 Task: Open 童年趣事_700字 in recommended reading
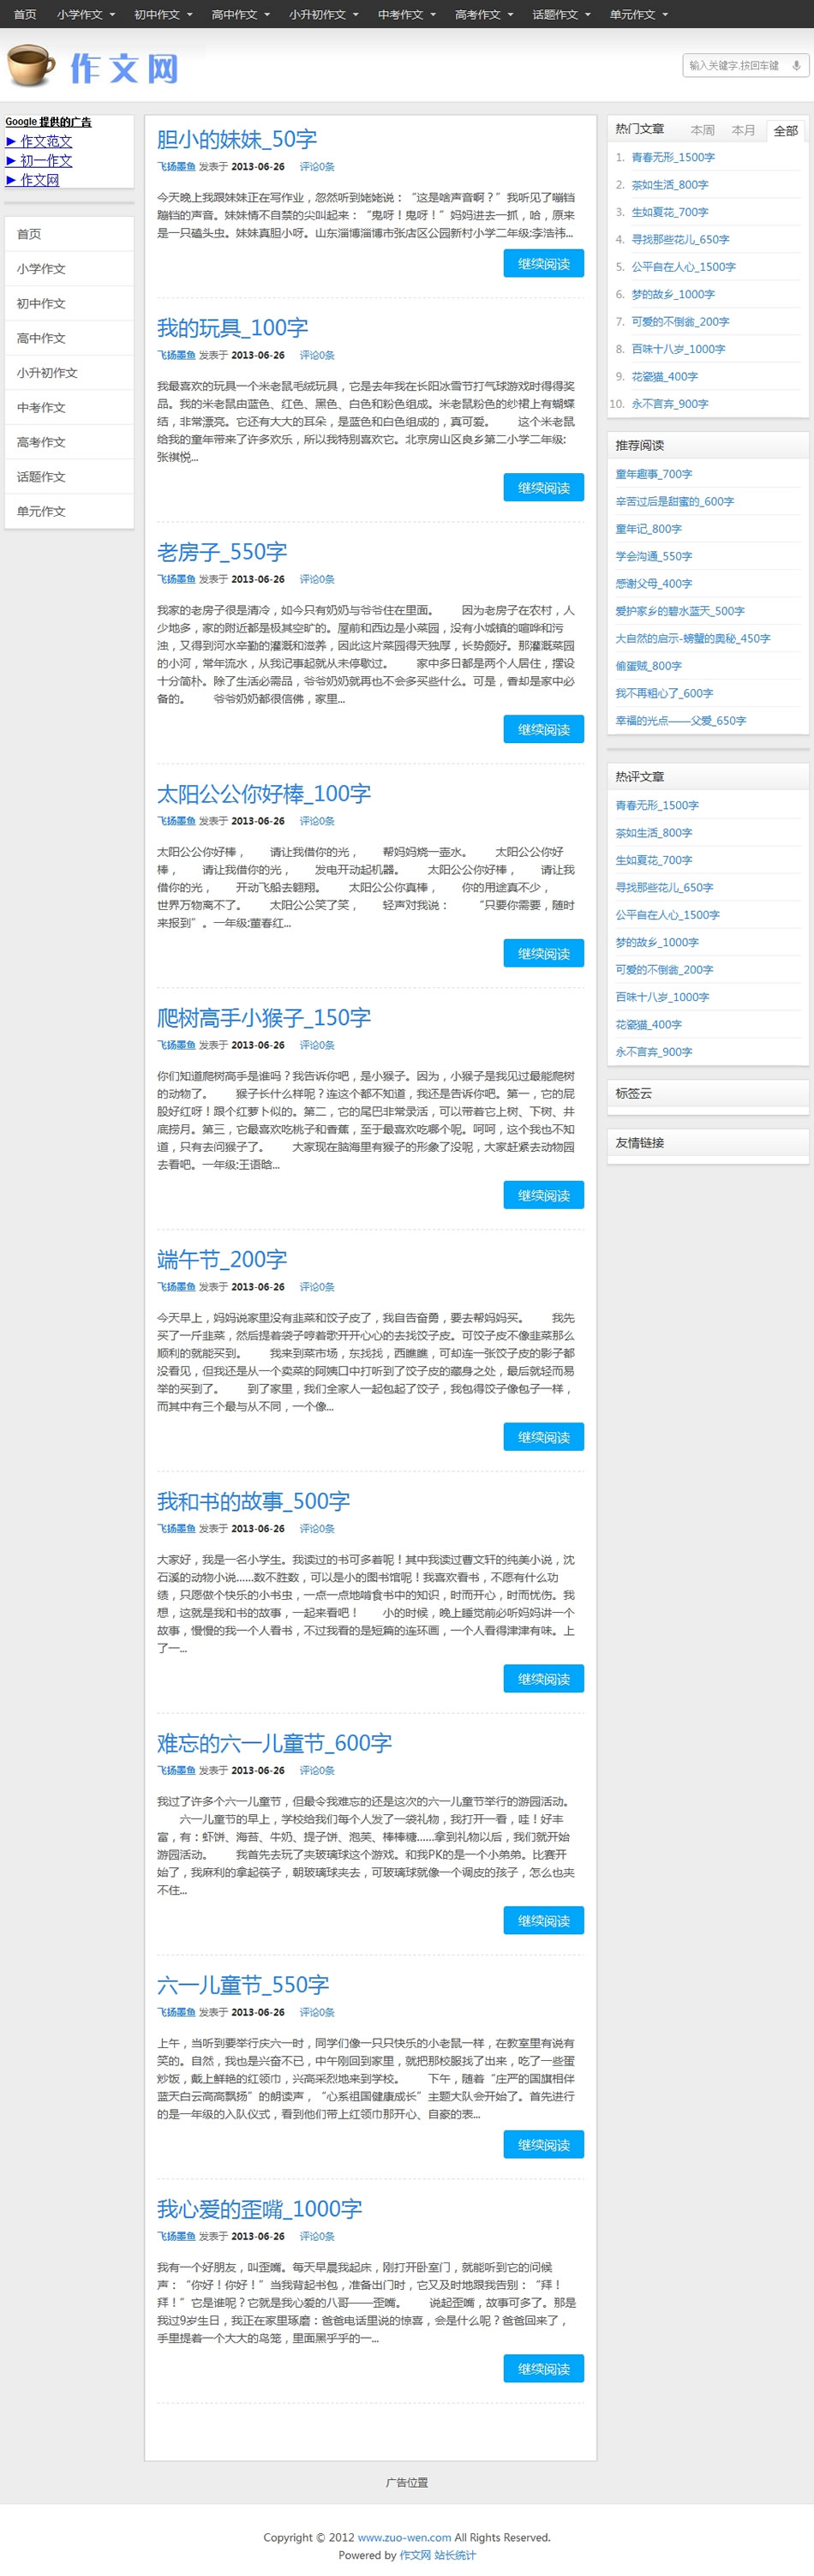tap(653, 474)
